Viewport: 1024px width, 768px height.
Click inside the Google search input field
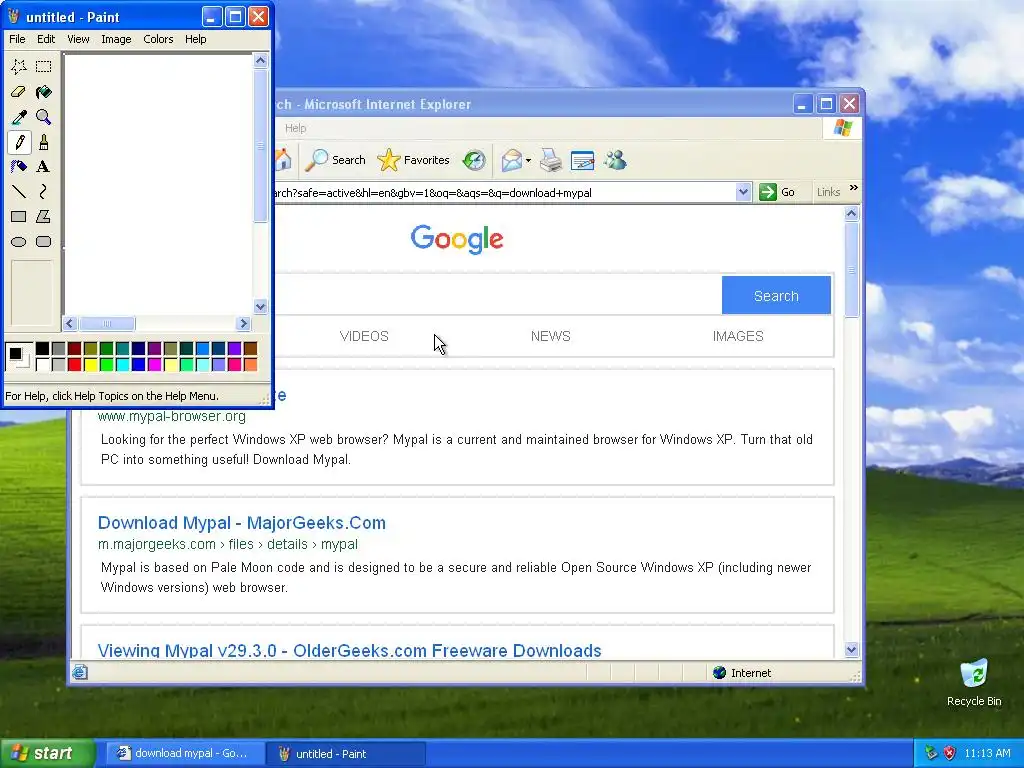tap(498, 296)
